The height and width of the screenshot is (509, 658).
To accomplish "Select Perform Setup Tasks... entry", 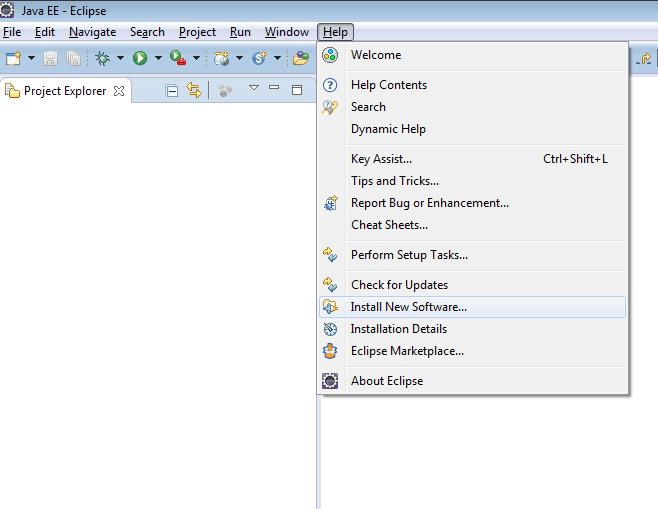I will click(x=473, y=255).
